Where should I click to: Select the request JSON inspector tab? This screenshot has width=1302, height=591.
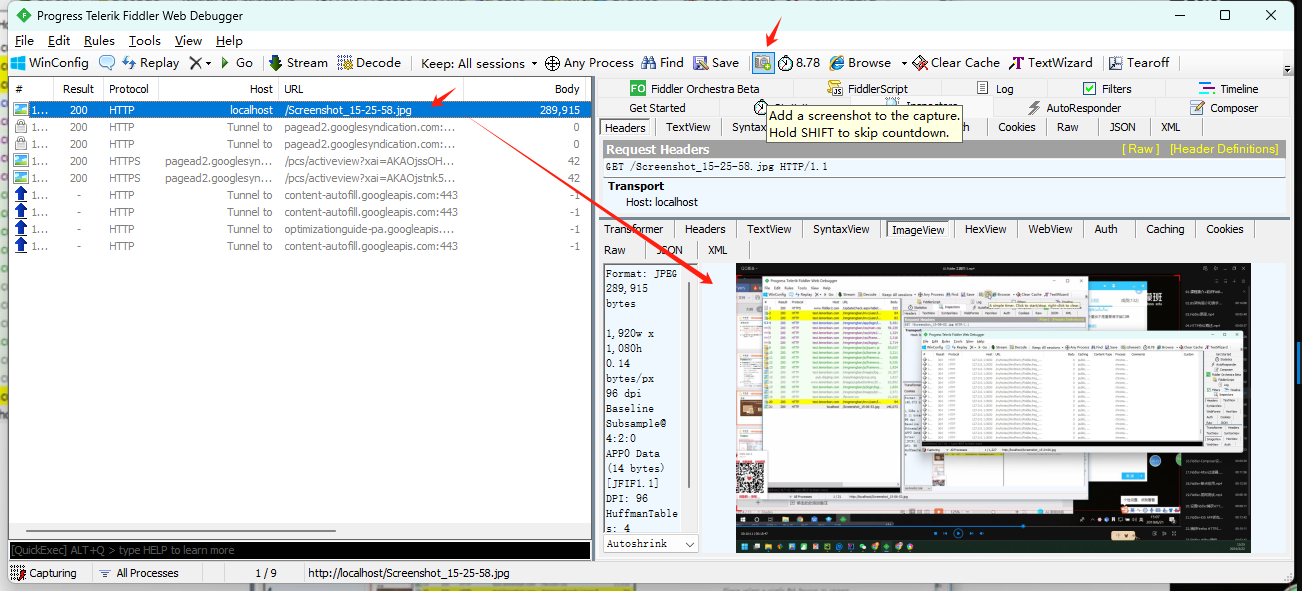pyautogui.click(x=1122, y=127)
